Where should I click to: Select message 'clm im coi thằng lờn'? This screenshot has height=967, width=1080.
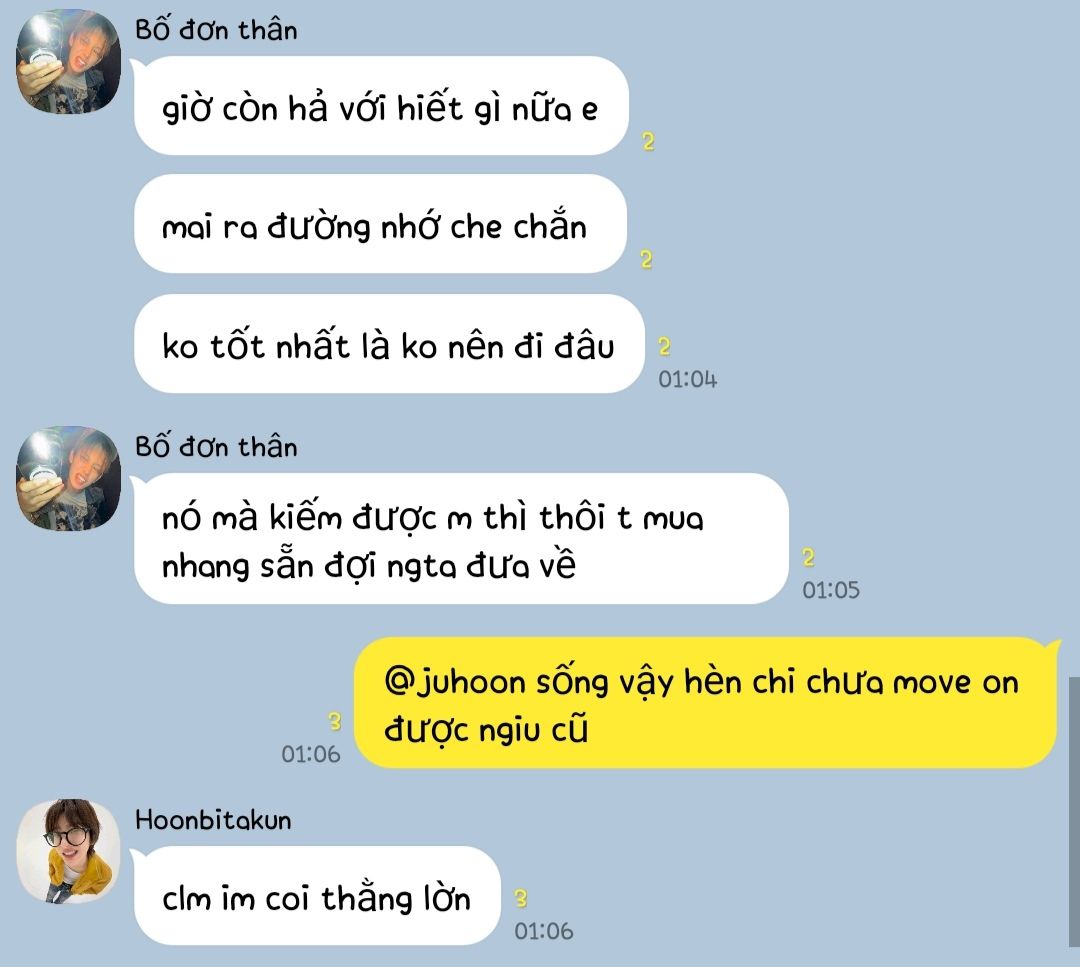(x=317, y=895)
